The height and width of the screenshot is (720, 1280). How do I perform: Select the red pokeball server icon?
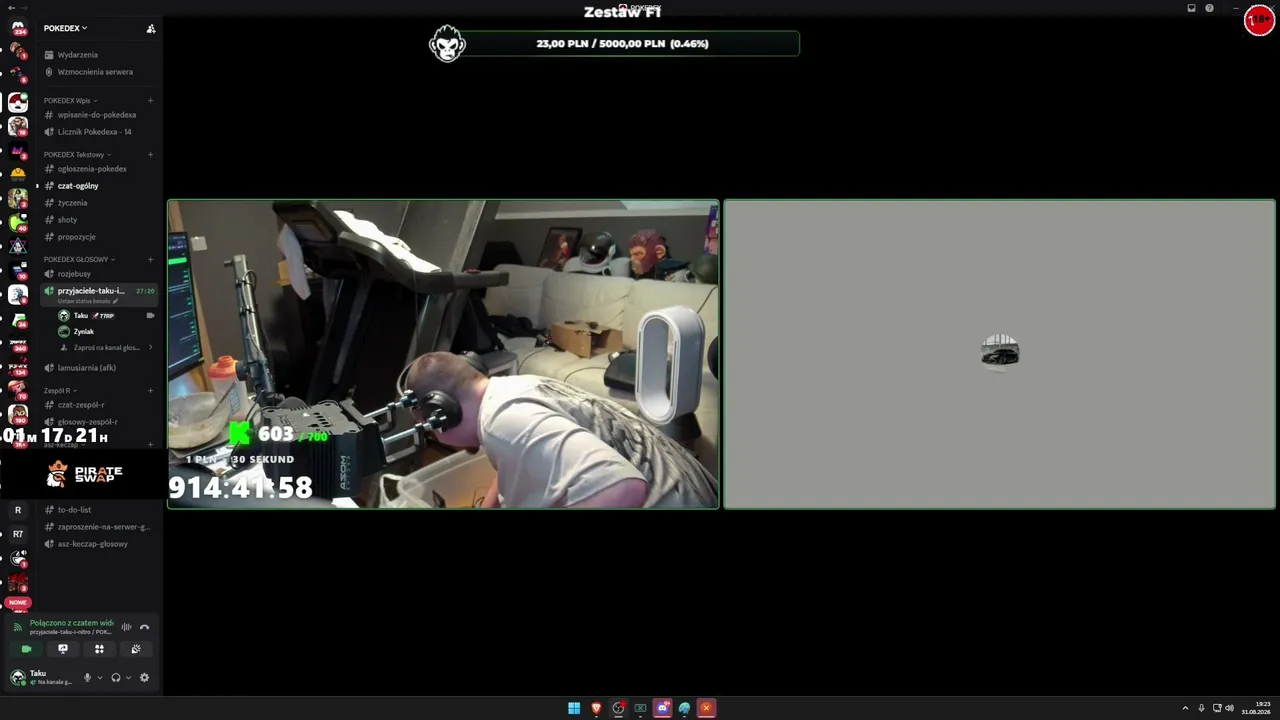[x=18, y=102]
